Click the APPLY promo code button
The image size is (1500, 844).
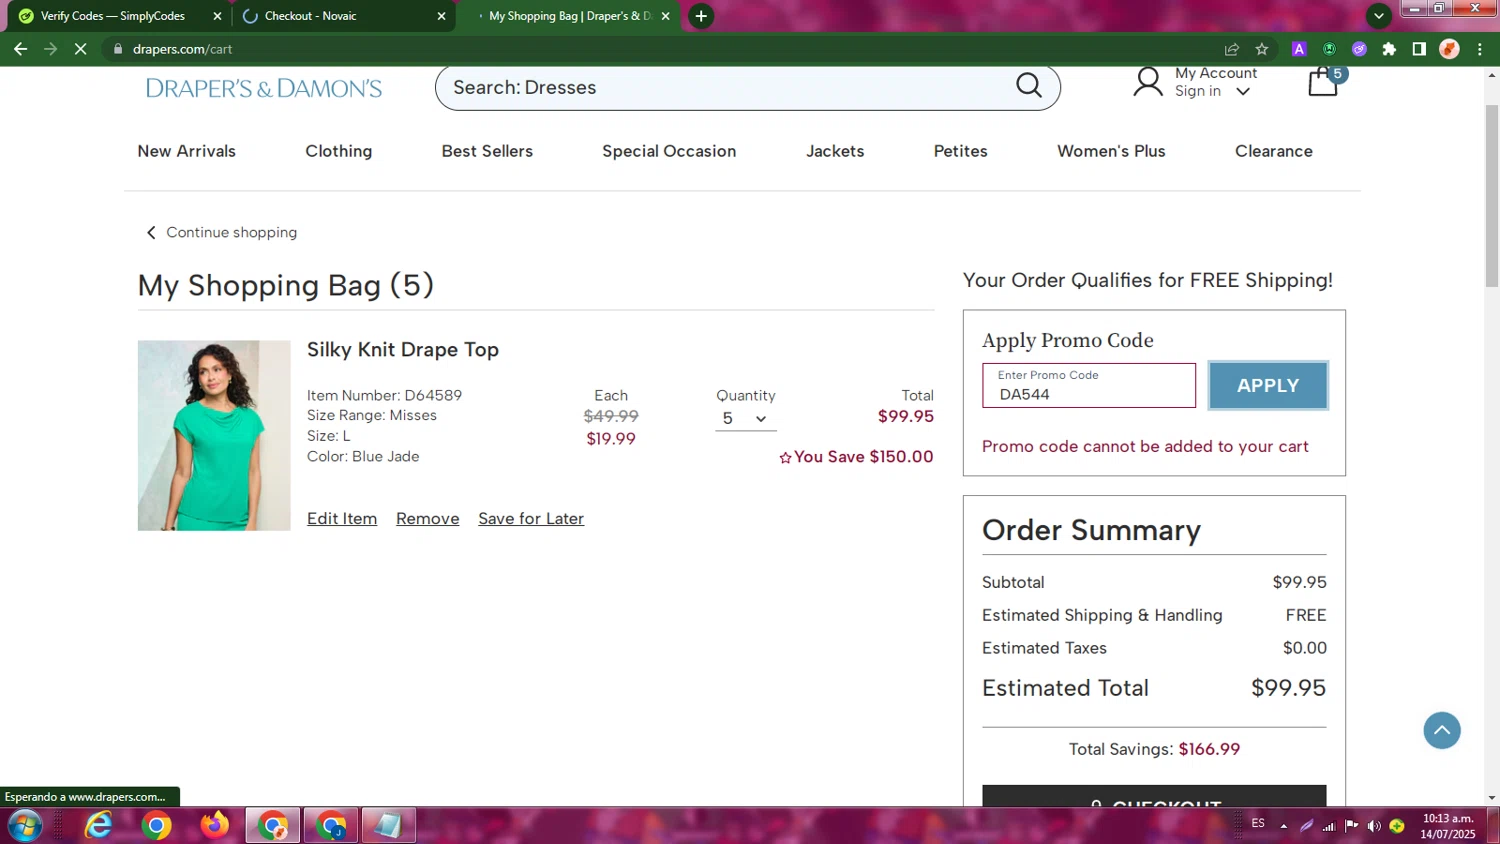coord(1268,385)
